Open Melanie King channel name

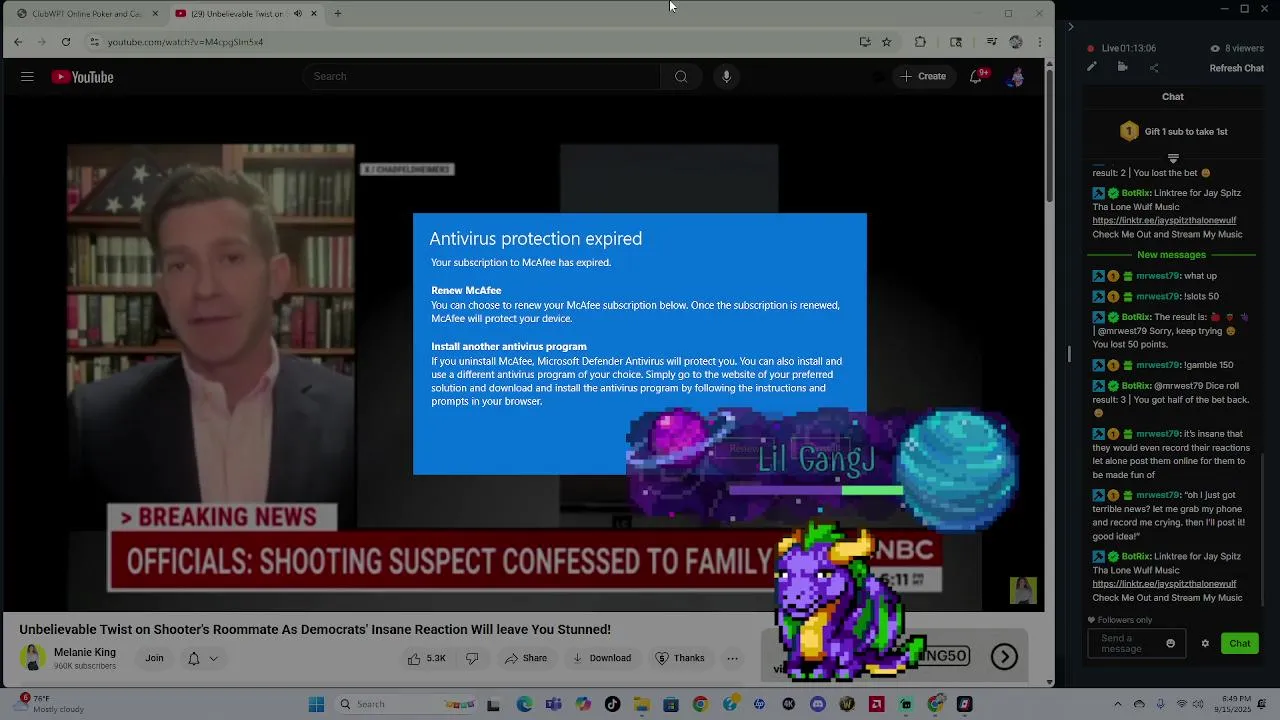(x=85, y=652)
